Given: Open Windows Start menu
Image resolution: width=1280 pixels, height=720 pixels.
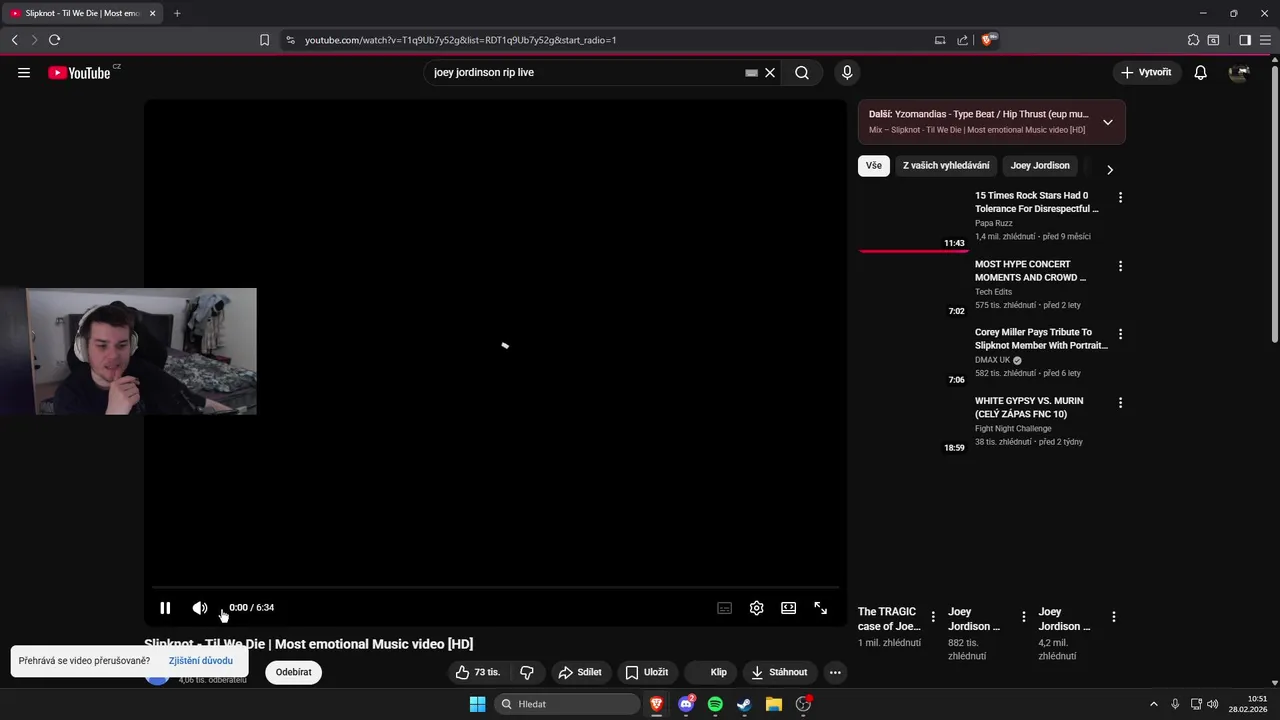Looking at the screenshot, I should click(x=477, y=704).
